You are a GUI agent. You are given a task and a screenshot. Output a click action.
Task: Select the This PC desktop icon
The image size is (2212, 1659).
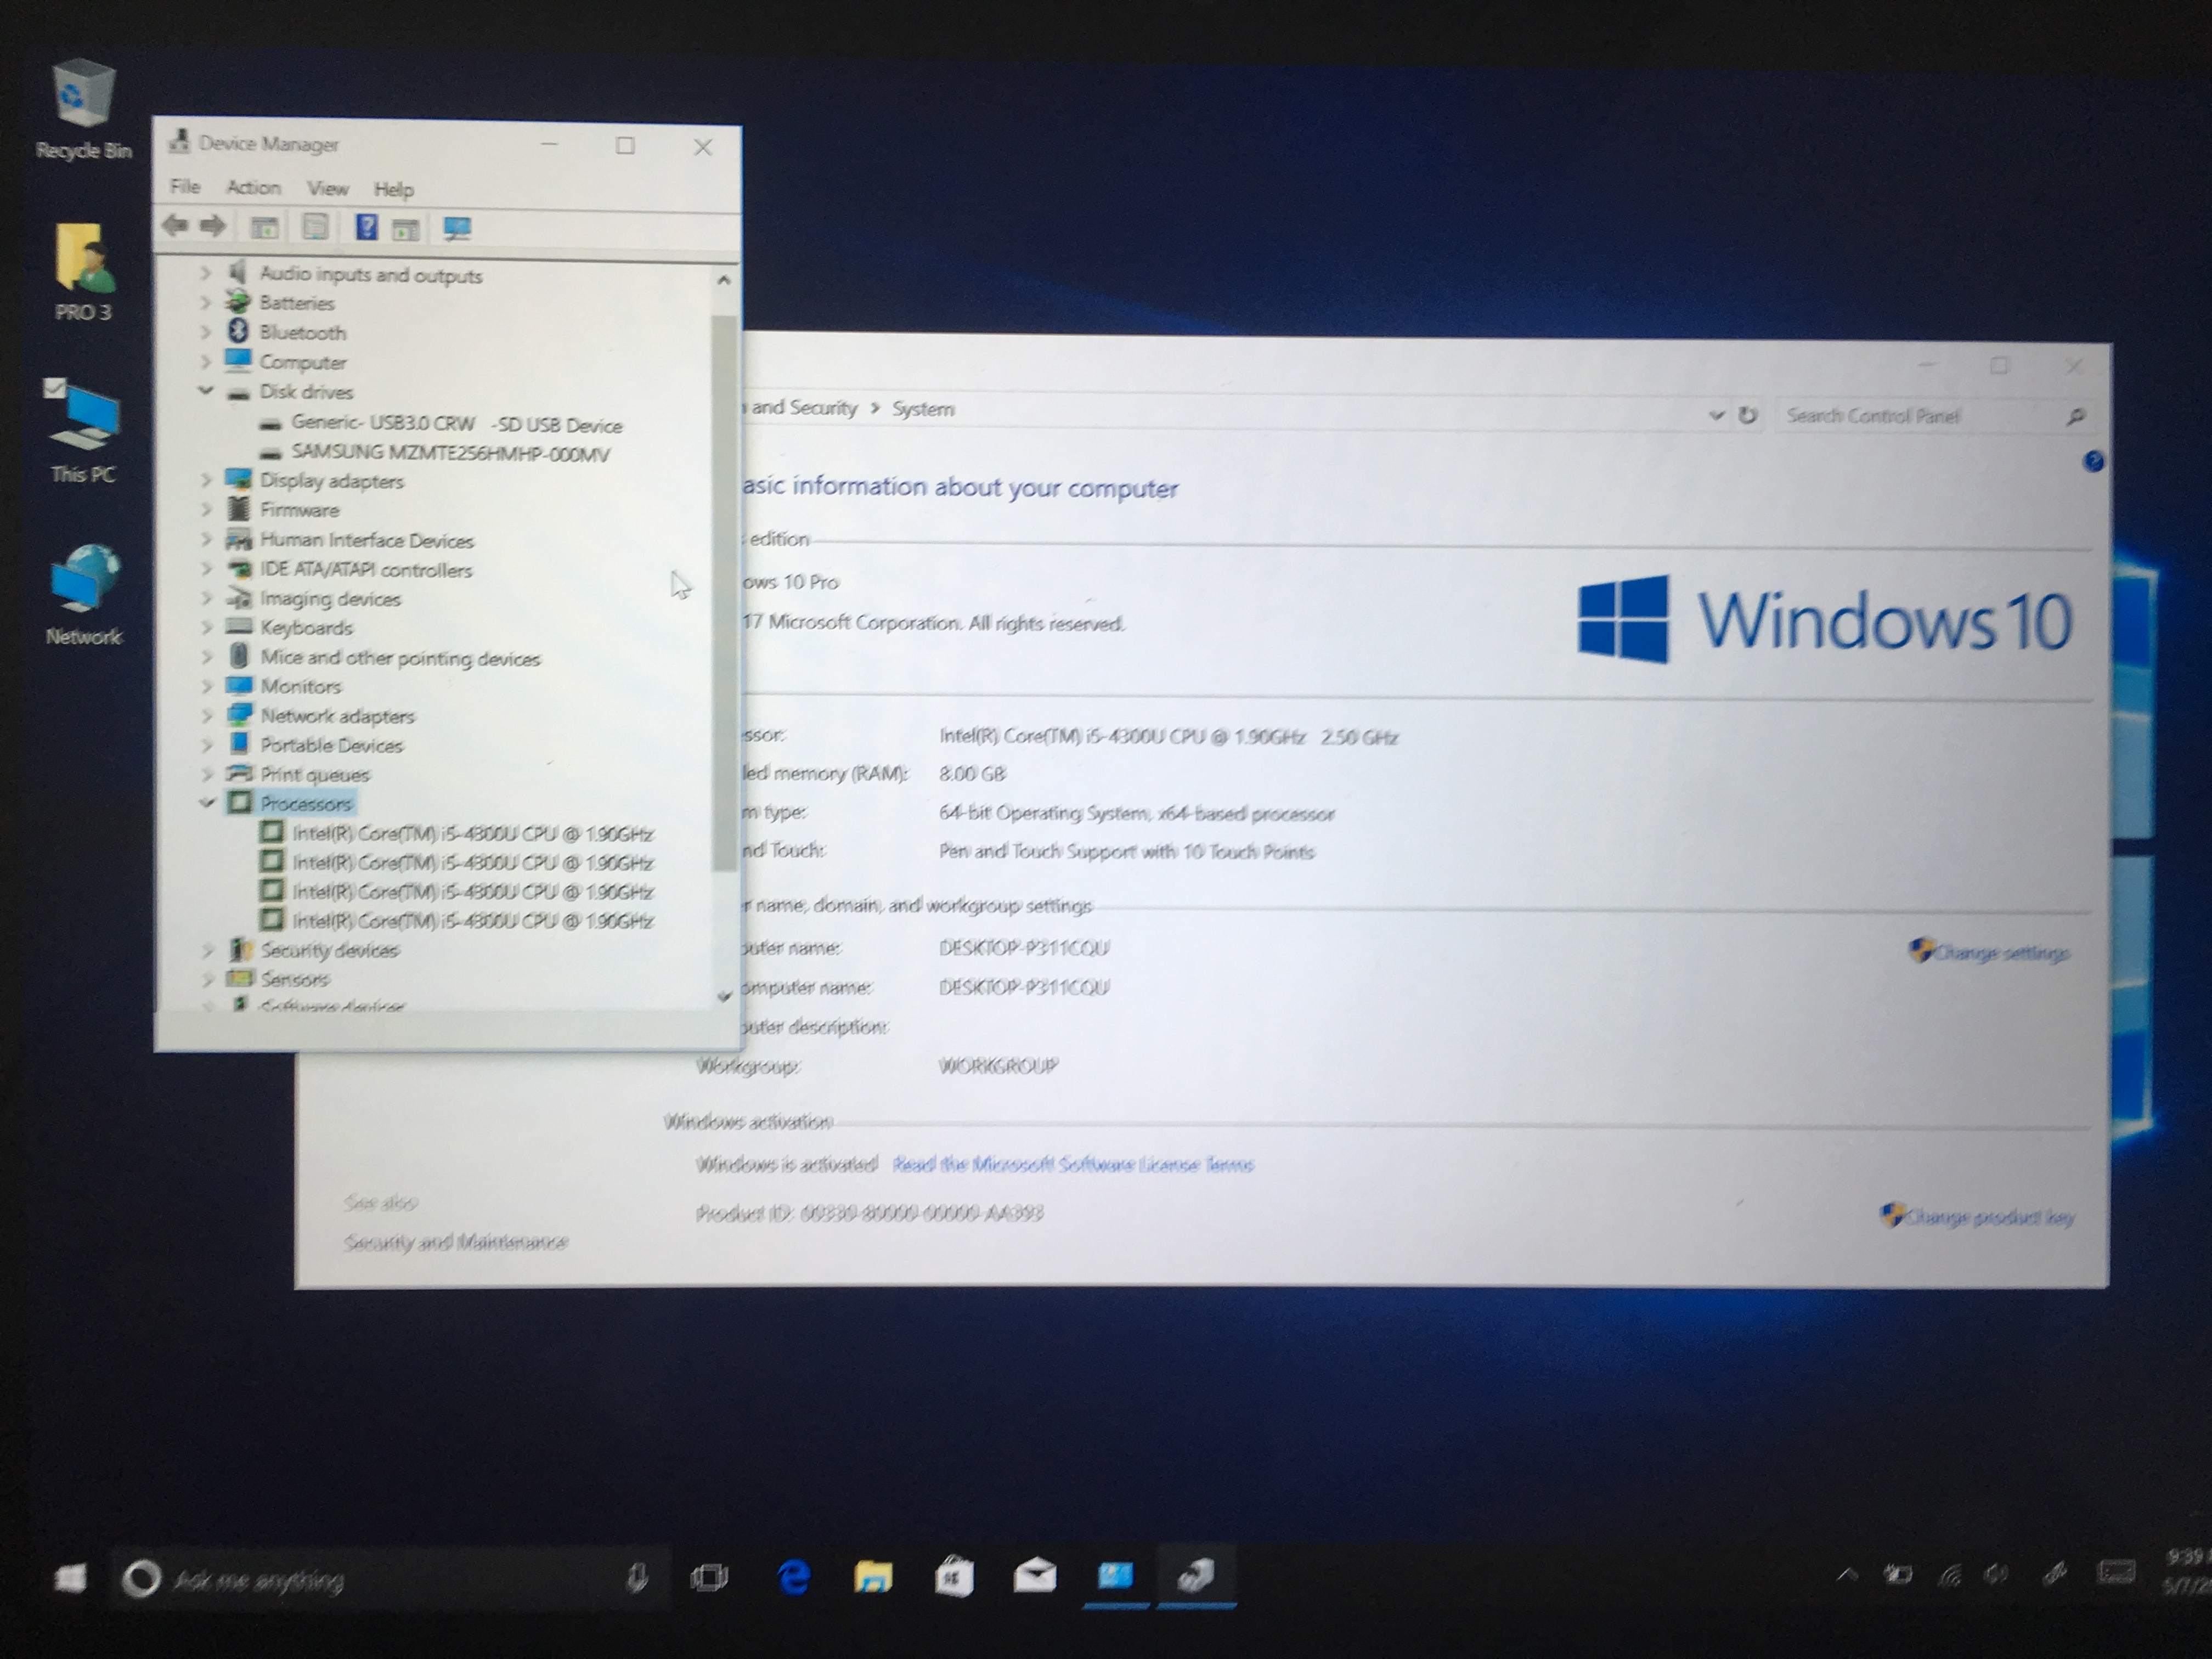[83, 431]
